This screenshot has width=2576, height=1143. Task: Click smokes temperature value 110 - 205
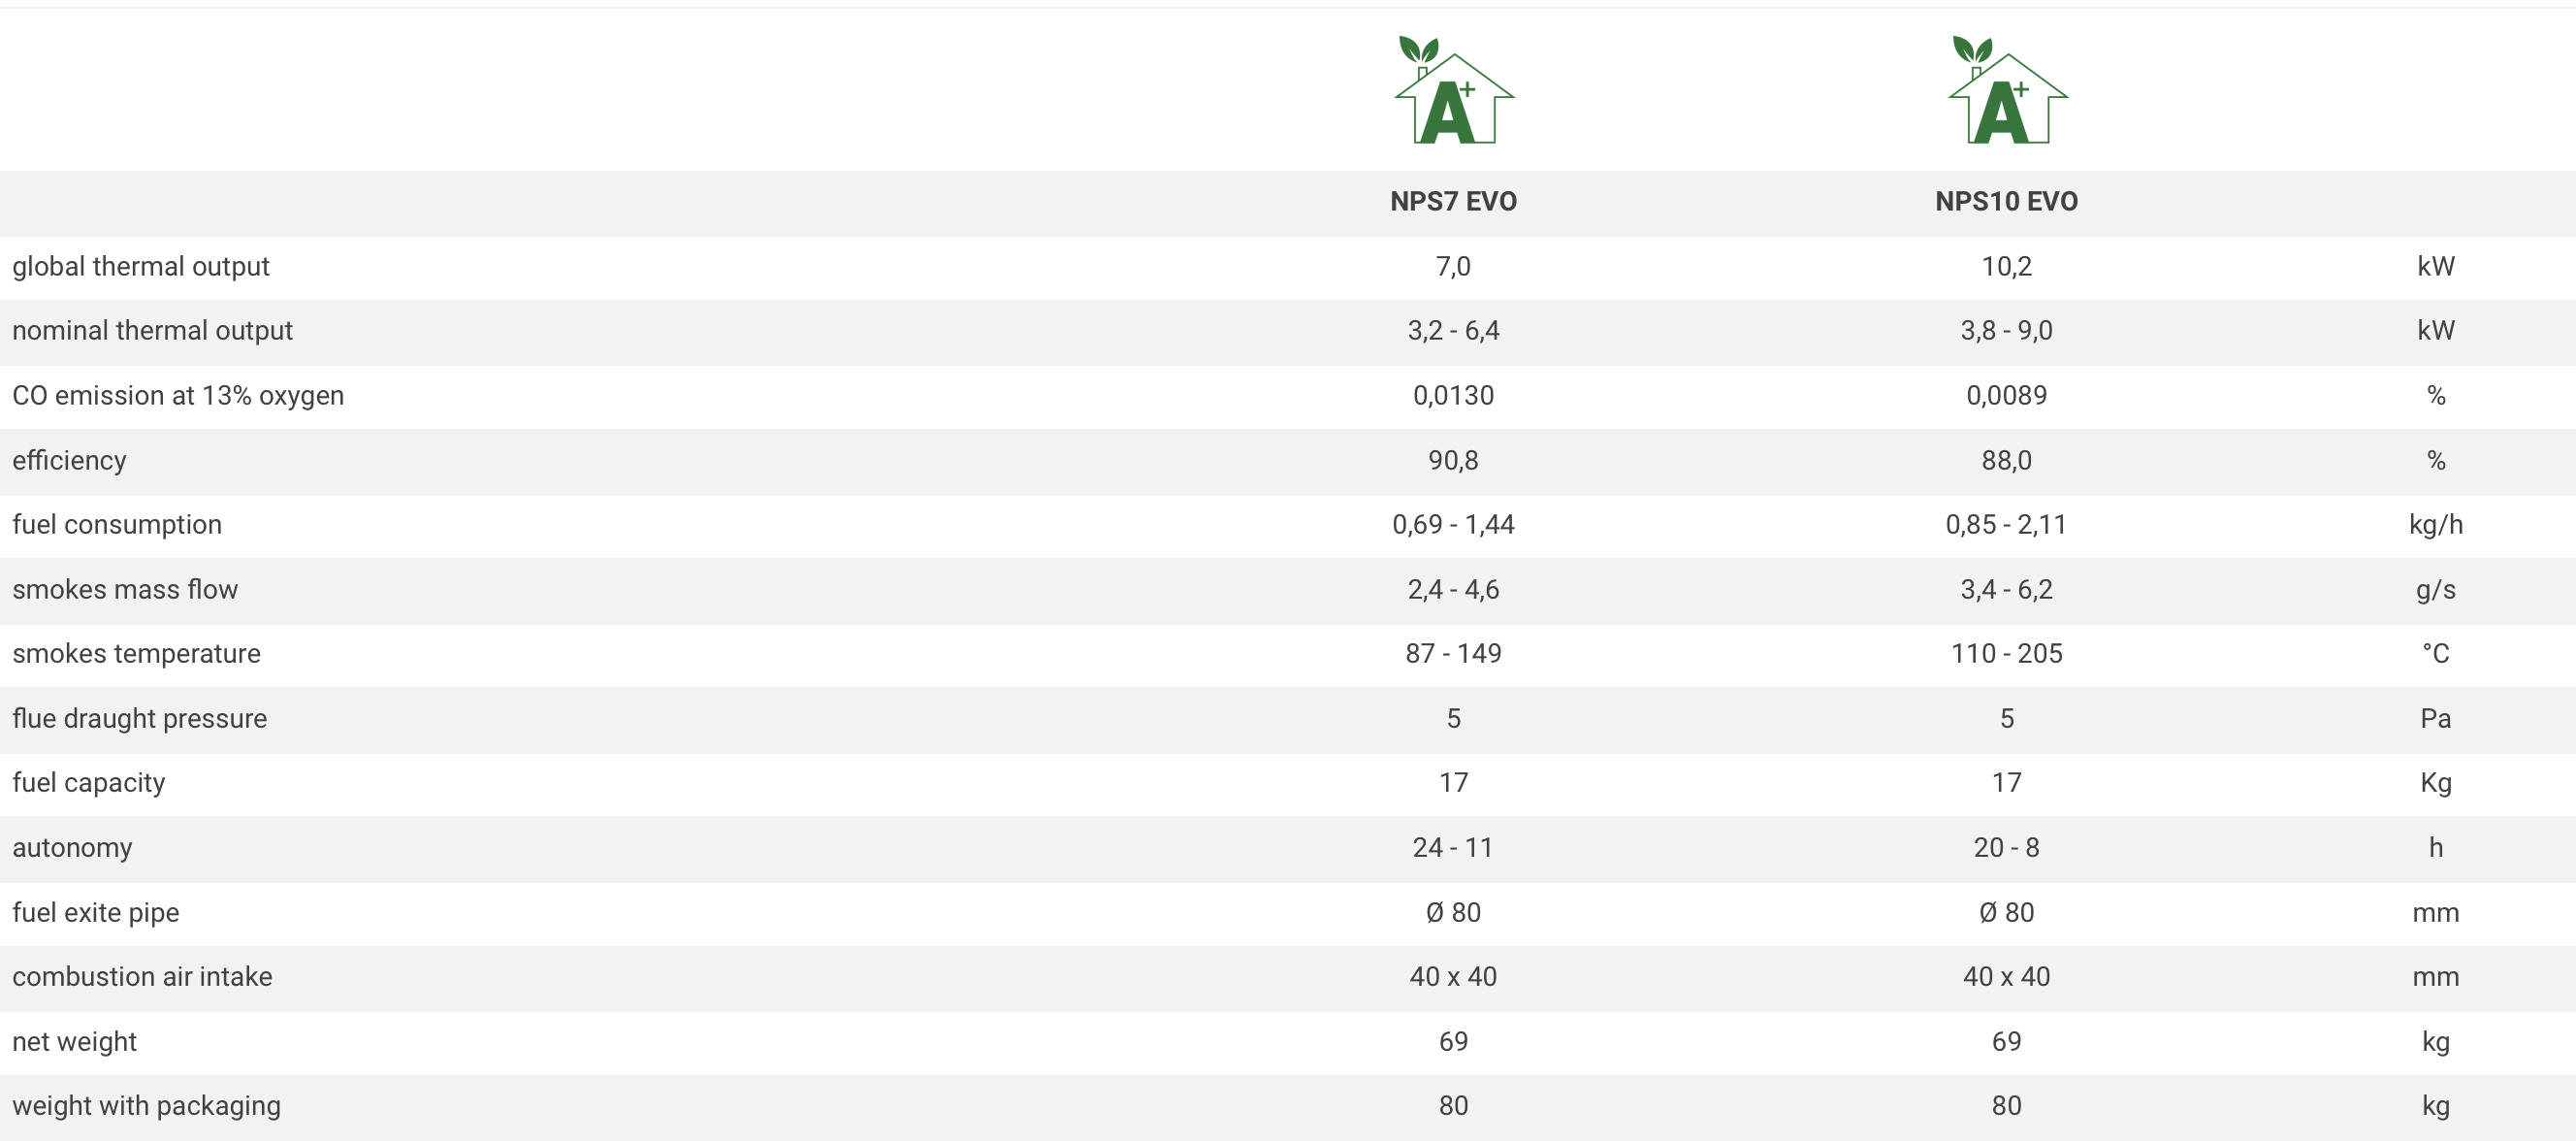click(x=2006, y=654)
